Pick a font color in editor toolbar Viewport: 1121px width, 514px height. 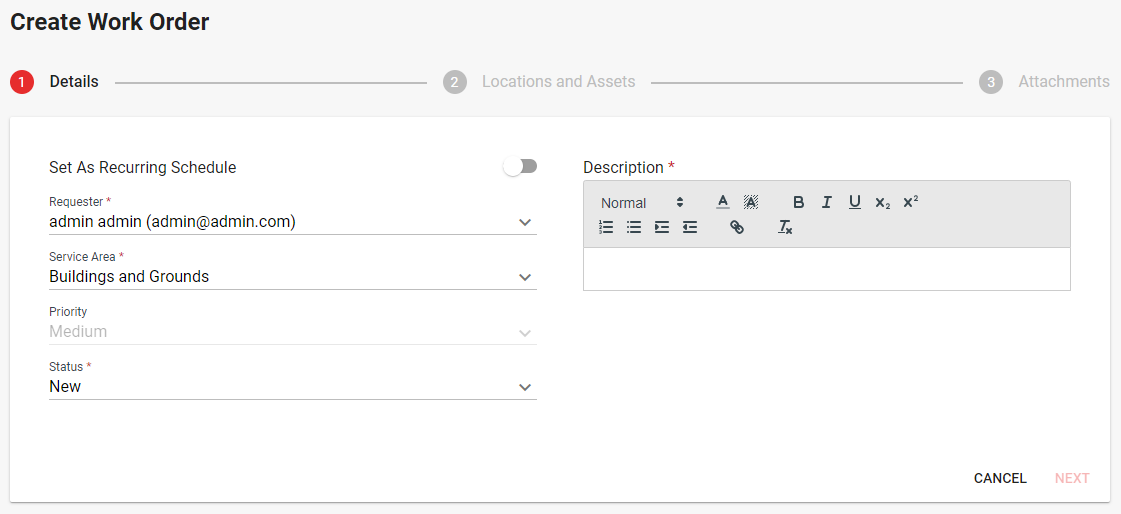point(723,202)
